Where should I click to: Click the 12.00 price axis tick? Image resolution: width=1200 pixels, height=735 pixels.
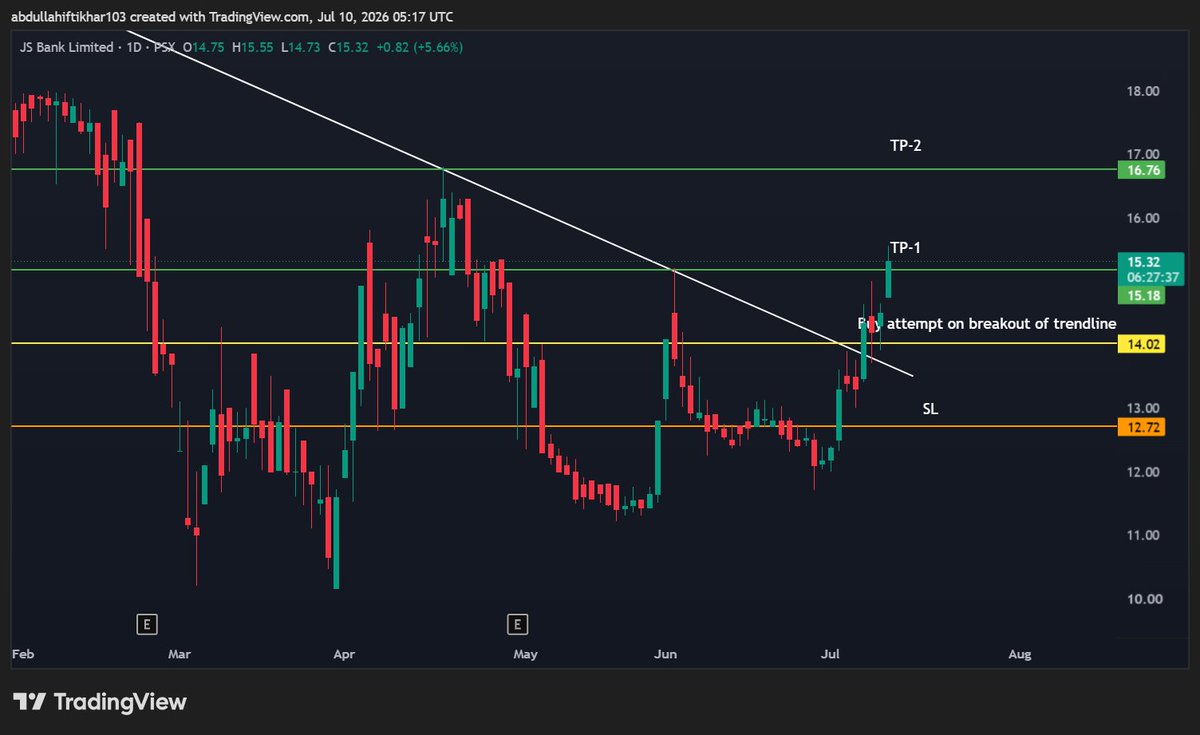(1144, 472)
